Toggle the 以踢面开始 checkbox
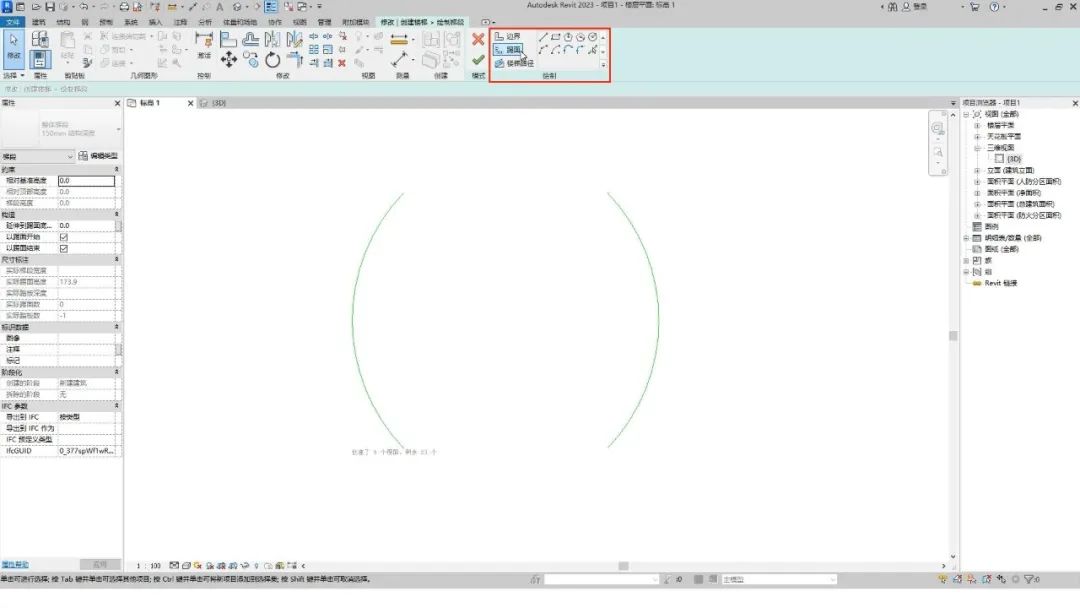The height and width of the screenshot is (608, 1080). [x=63, y=237]
